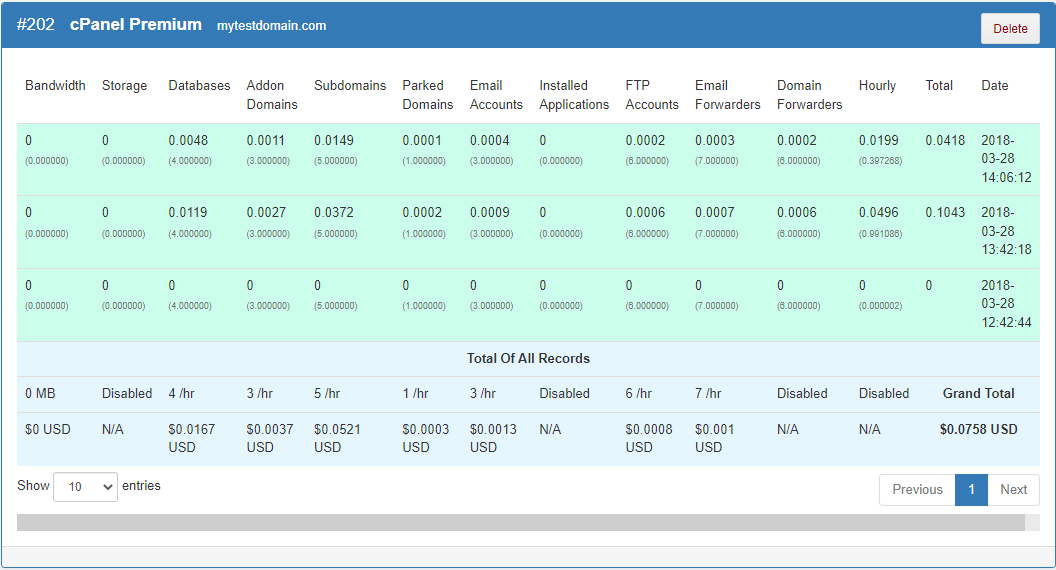
Task: Sort by the Email Accounts column header
Action: 496,95
